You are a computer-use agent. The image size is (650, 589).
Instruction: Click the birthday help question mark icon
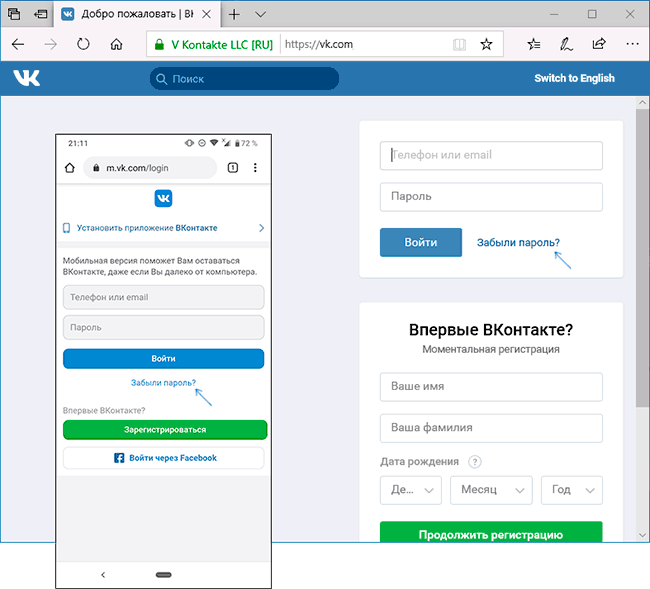tap(475, 461)
